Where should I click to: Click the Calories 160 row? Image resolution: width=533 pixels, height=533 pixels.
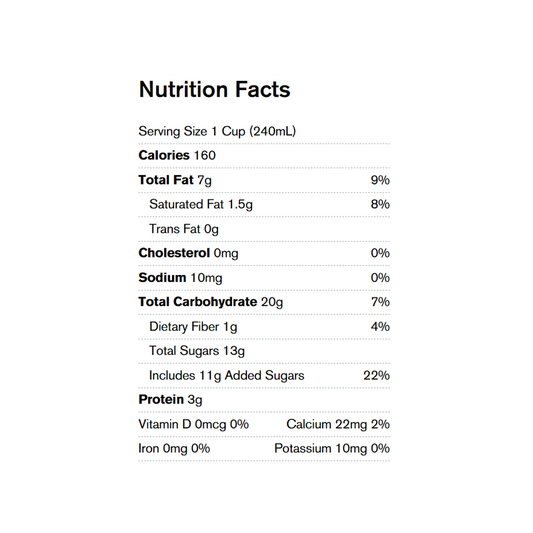[x=264, y=156]
